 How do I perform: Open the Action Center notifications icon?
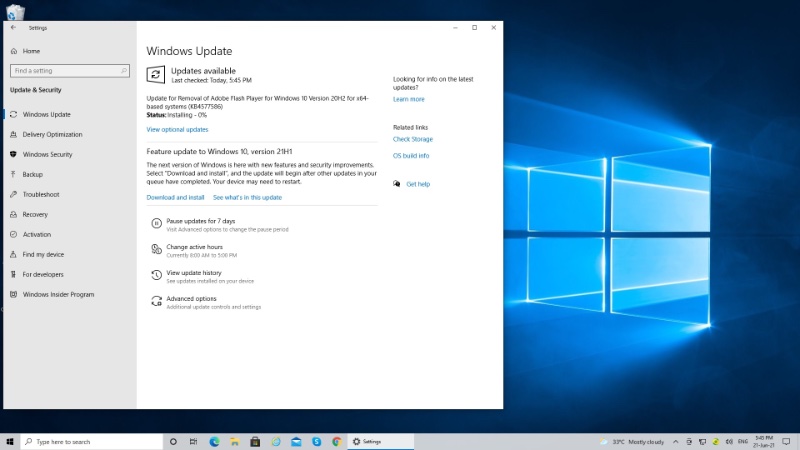tap(786, 442)
